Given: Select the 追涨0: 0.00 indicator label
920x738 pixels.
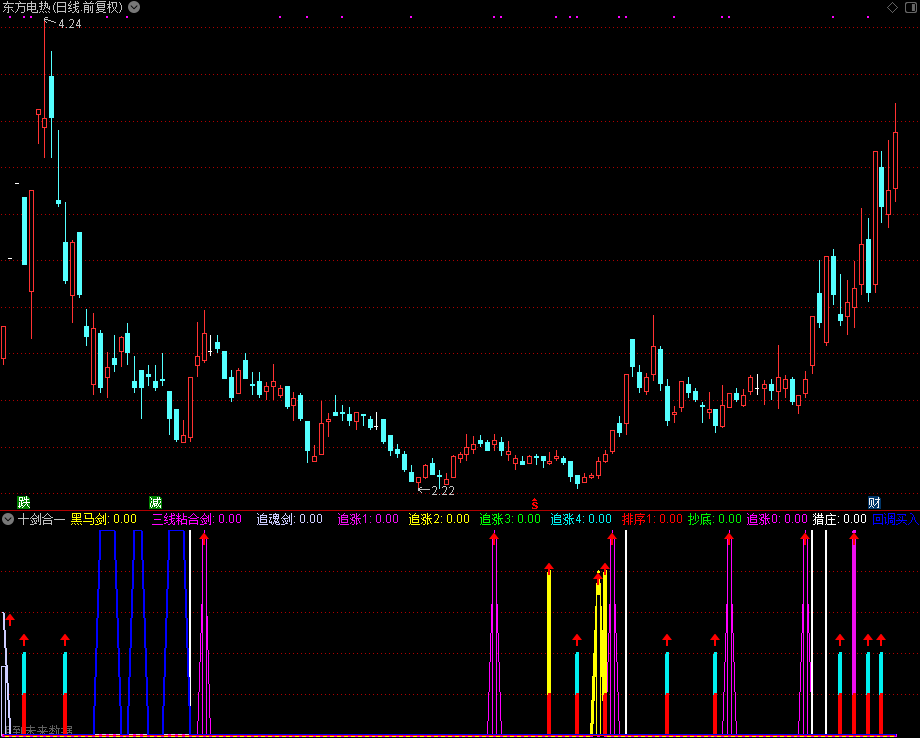Looking at the screenshot, I should click(x=777, y=519).
